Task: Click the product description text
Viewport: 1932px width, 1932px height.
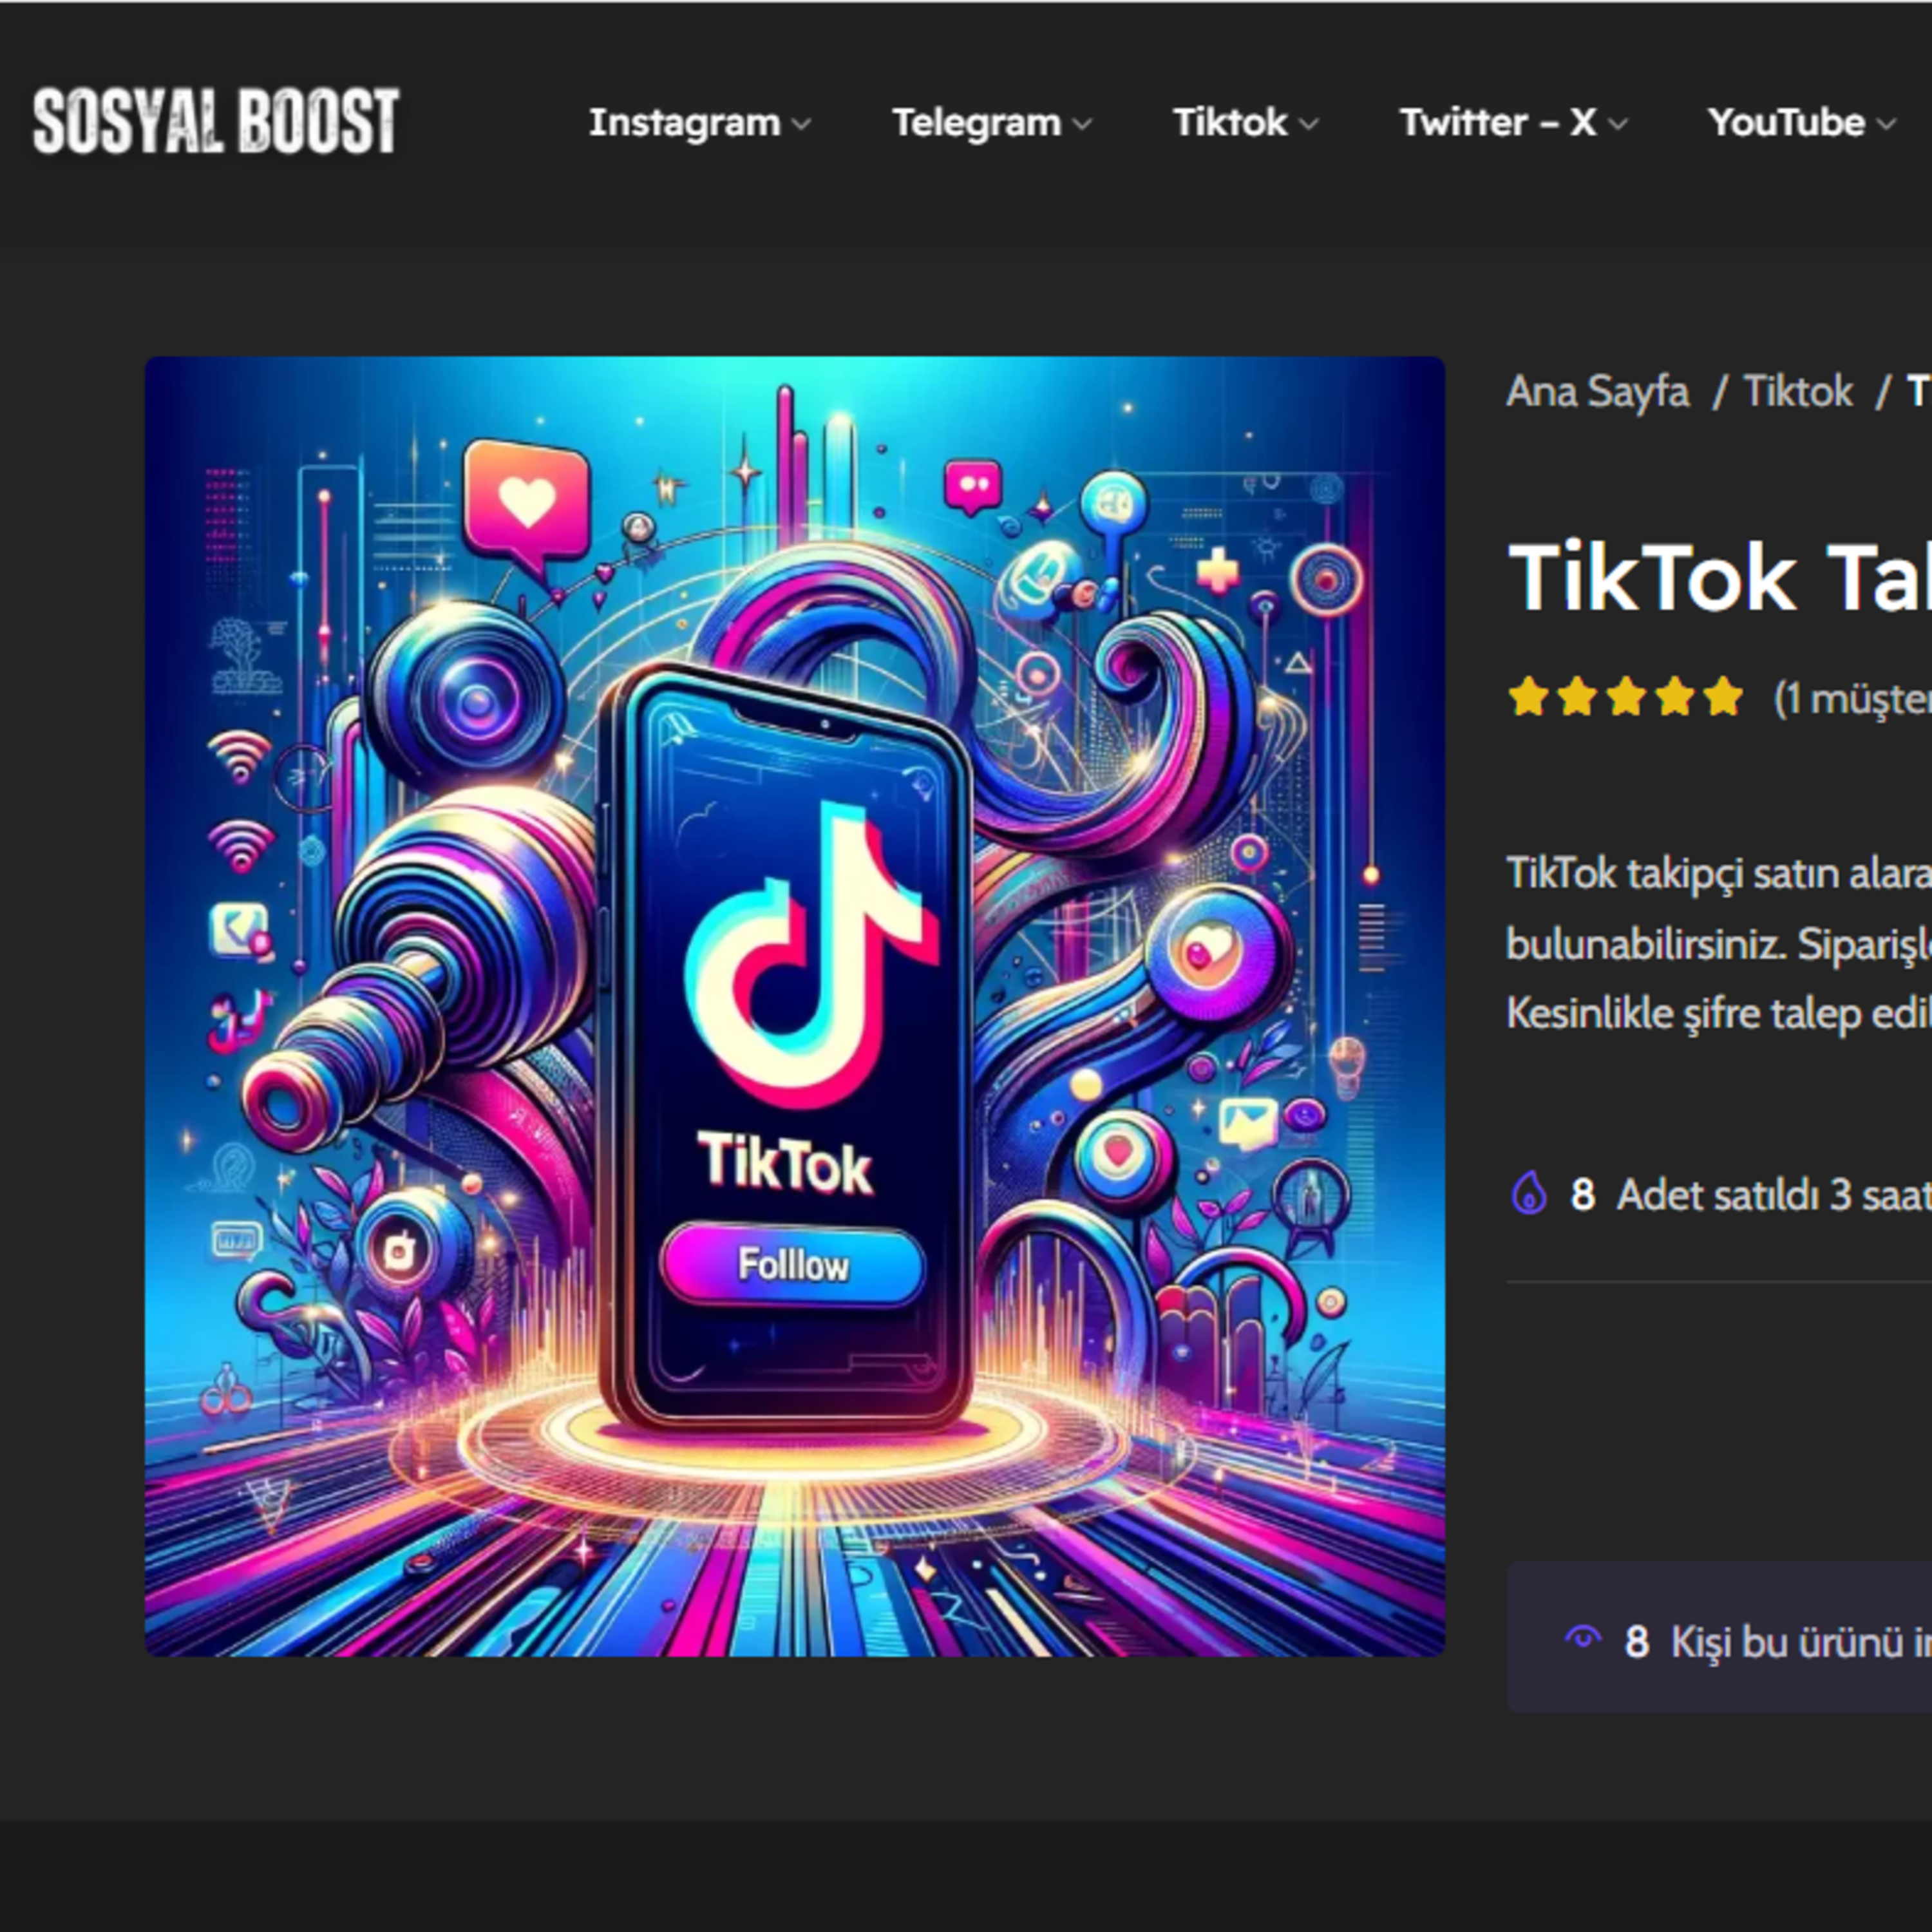Action: pyautogui.click(x=1718, y=943)
